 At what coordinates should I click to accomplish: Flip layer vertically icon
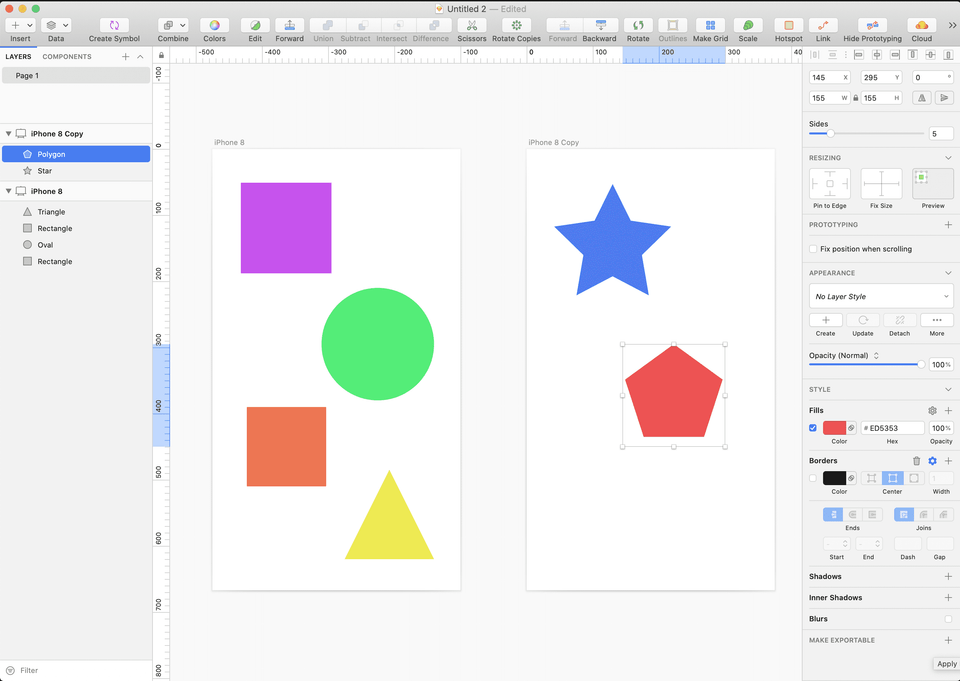pos(944,98)
